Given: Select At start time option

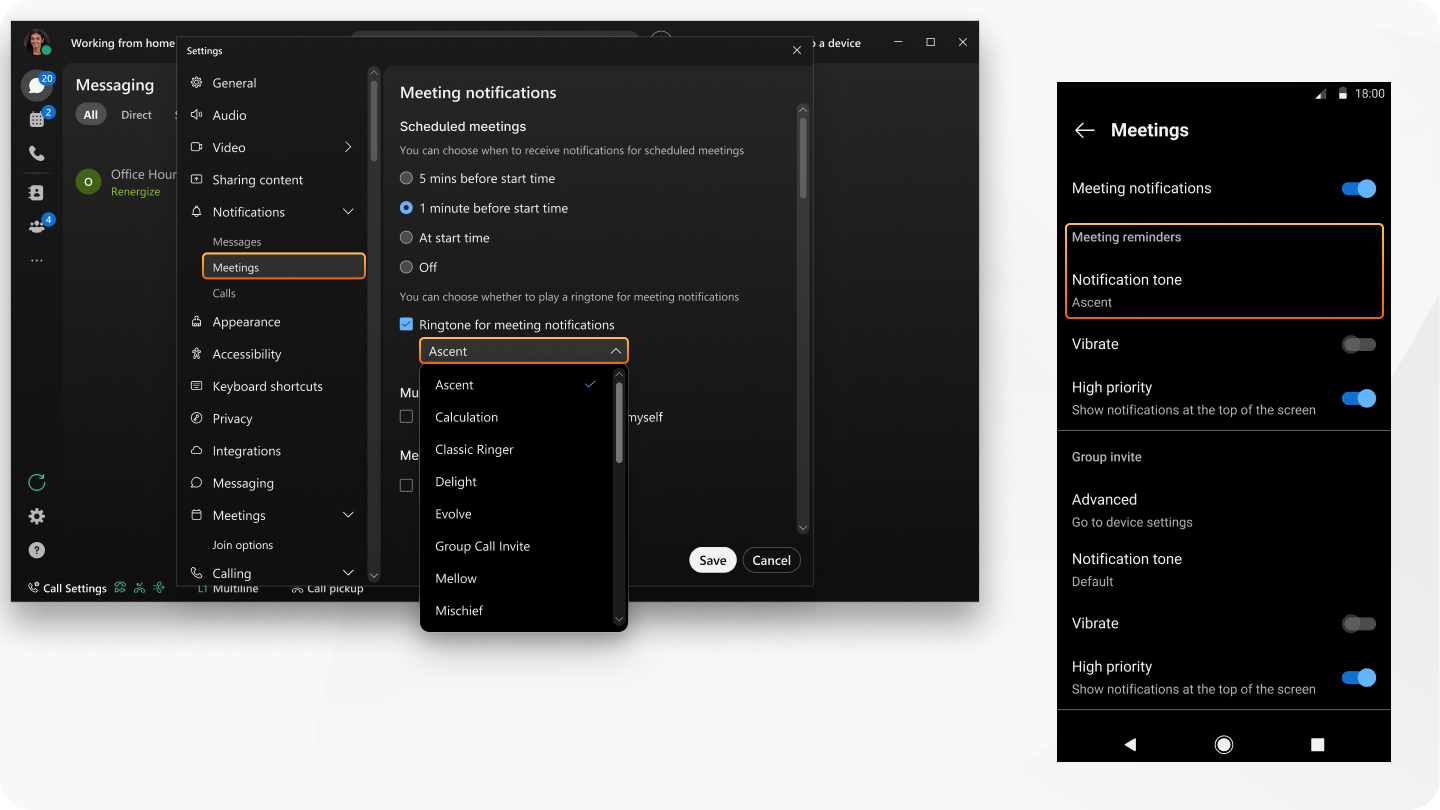Looking at the screenshot, I should point(406,238).
